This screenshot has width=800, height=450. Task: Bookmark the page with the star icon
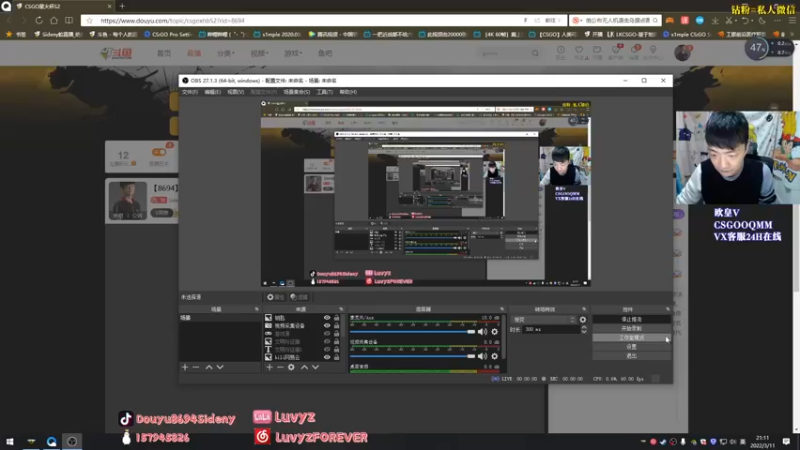click(90, 20)
